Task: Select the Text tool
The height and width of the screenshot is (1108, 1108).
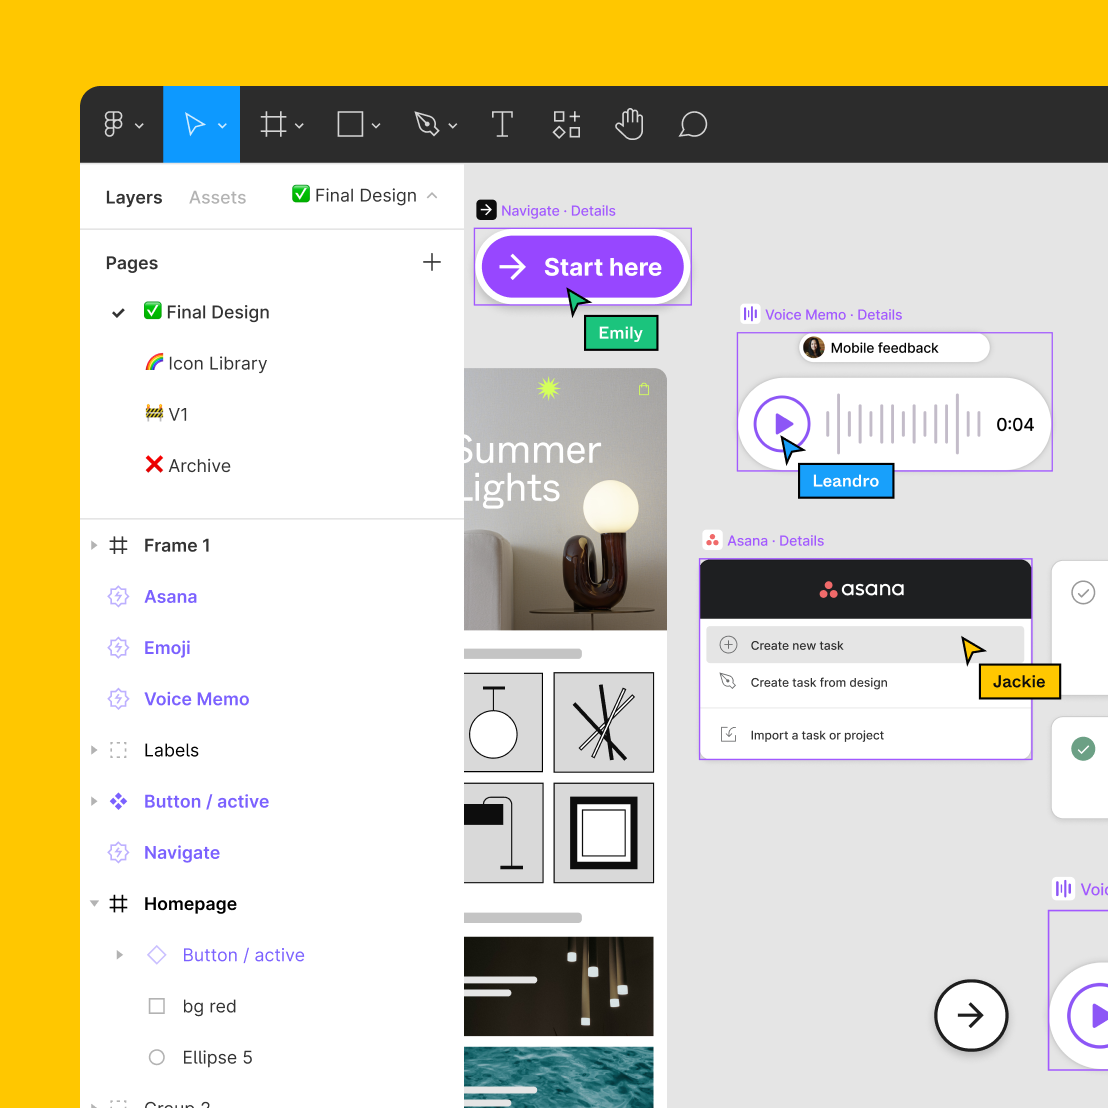Action: (x=502, y=124)
